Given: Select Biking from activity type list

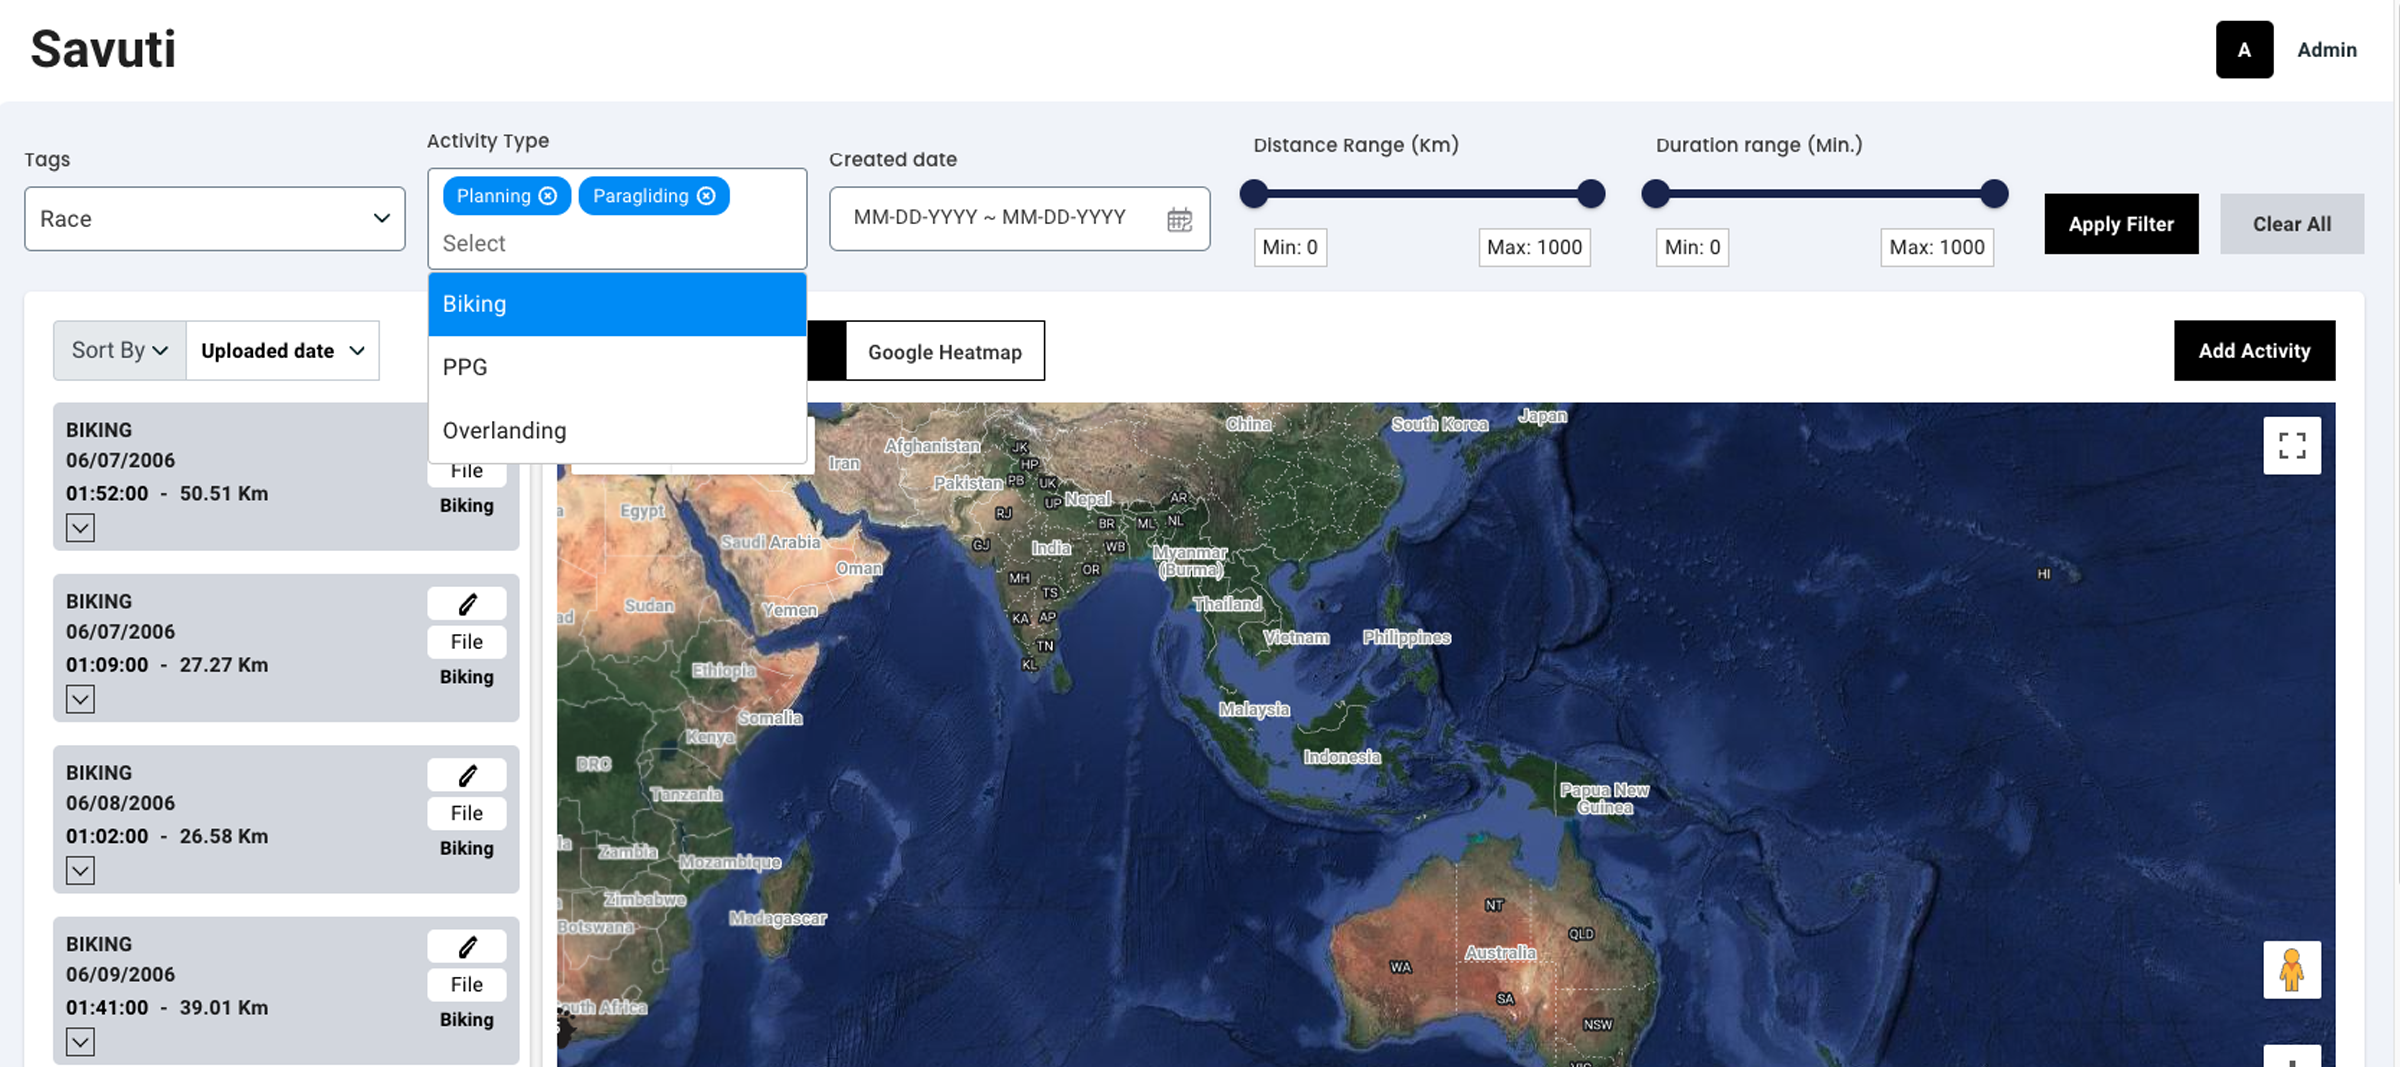Looking at the screenshot, I should [617, 304].
